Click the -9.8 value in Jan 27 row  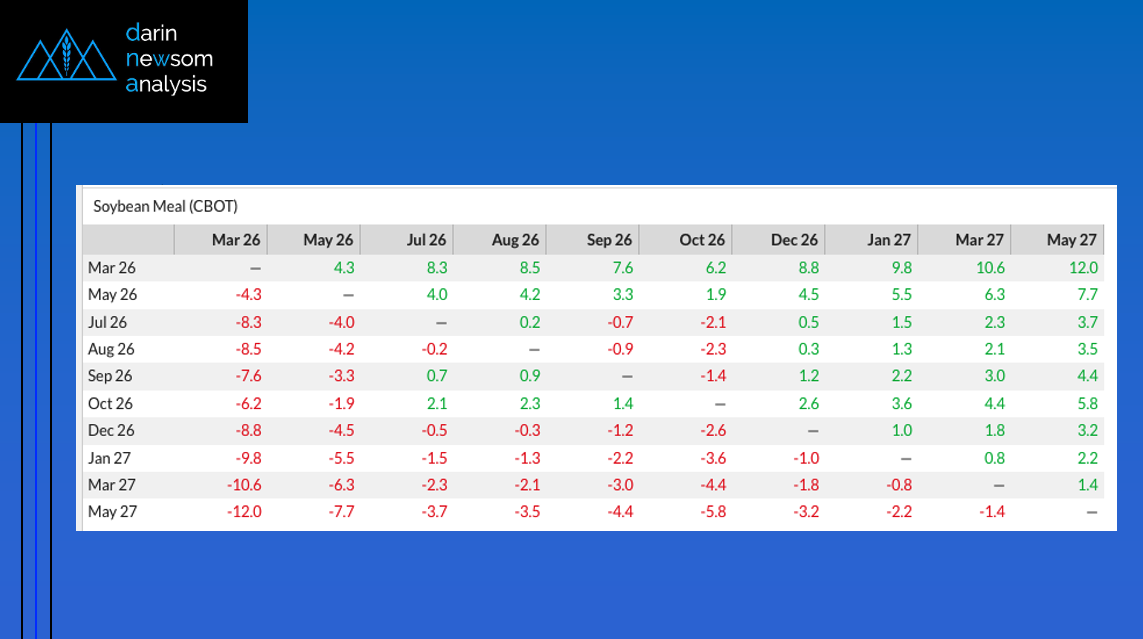pos(247,457)
